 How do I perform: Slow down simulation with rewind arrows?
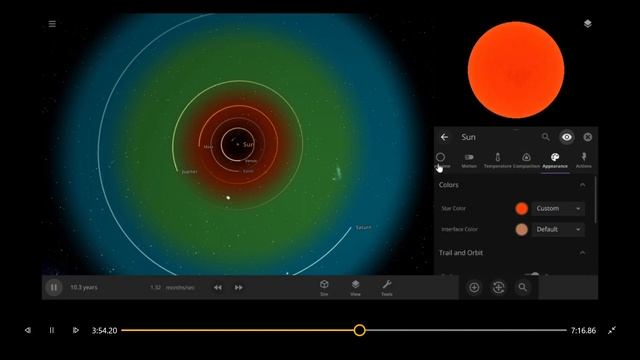pyautogui.click(x=218, y=288)
